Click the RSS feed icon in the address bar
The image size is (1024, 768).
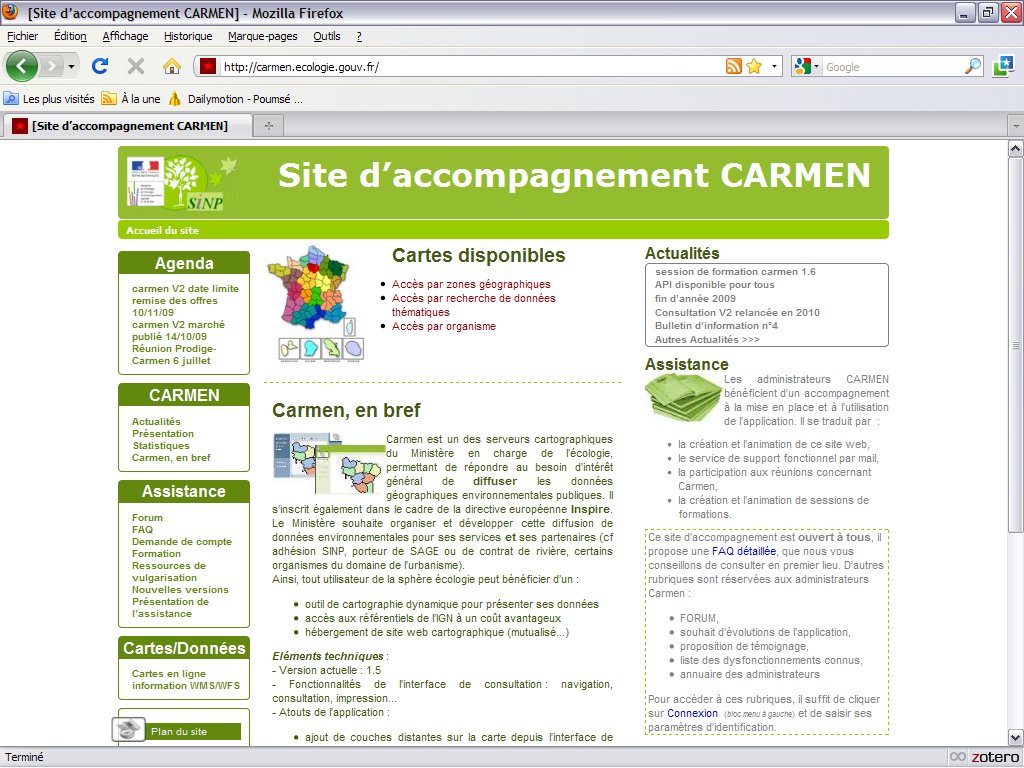click(733, 67)
